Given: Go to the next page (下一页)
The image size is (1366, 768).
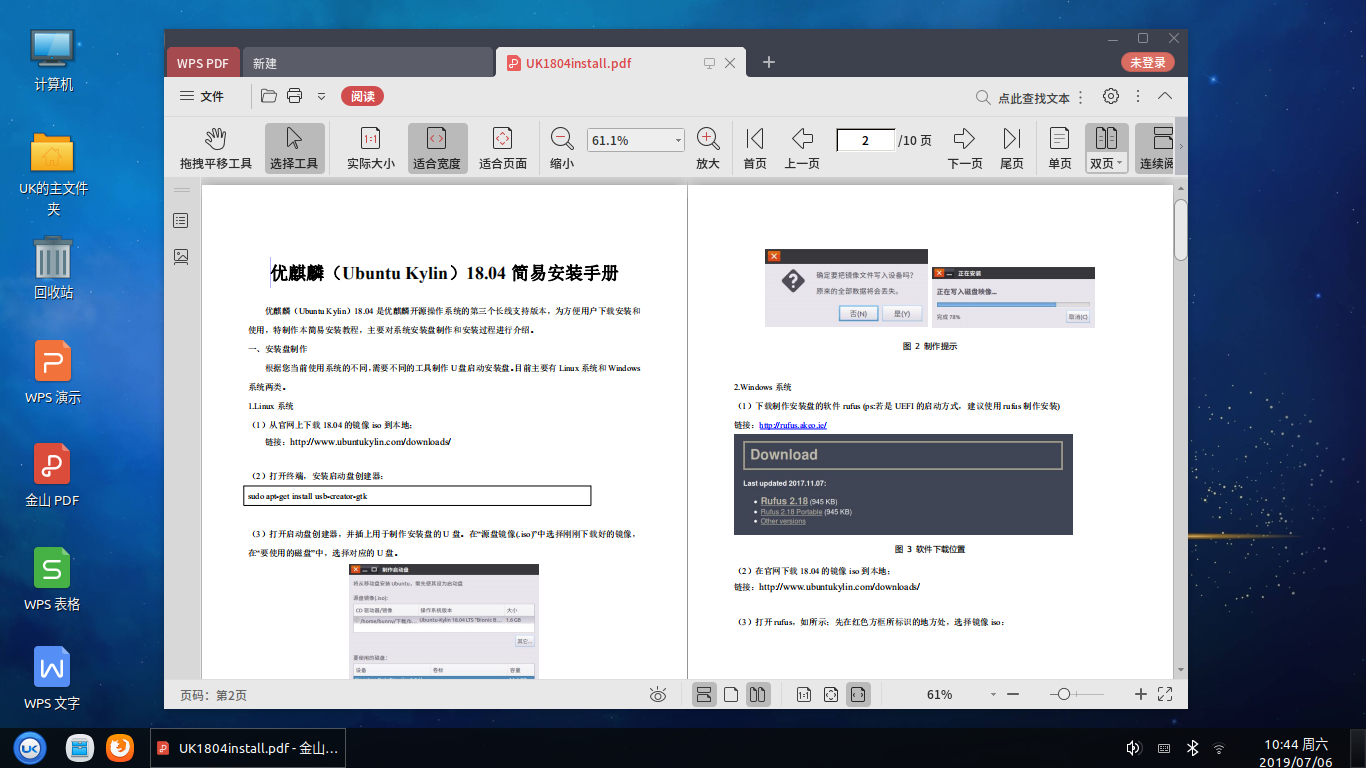Looking at the screenshot, I should (963, 147).
